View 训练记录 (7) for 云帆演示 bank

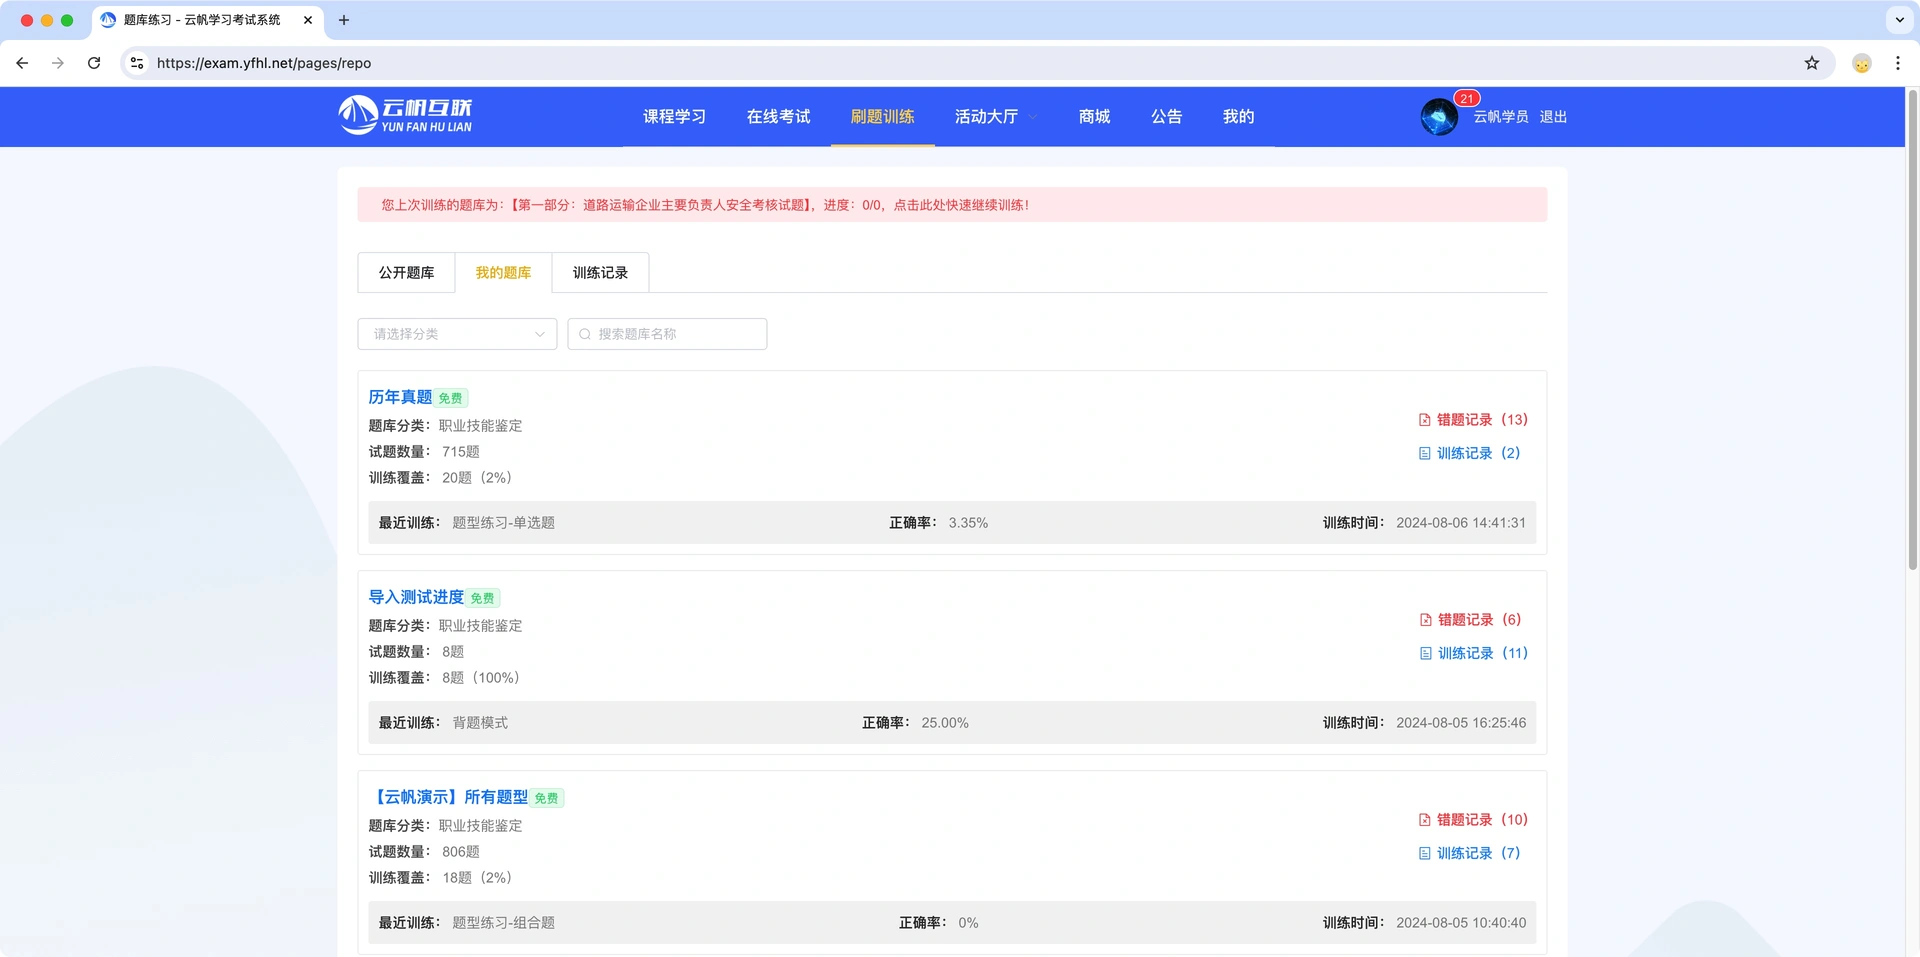[x=1469, y=853]
